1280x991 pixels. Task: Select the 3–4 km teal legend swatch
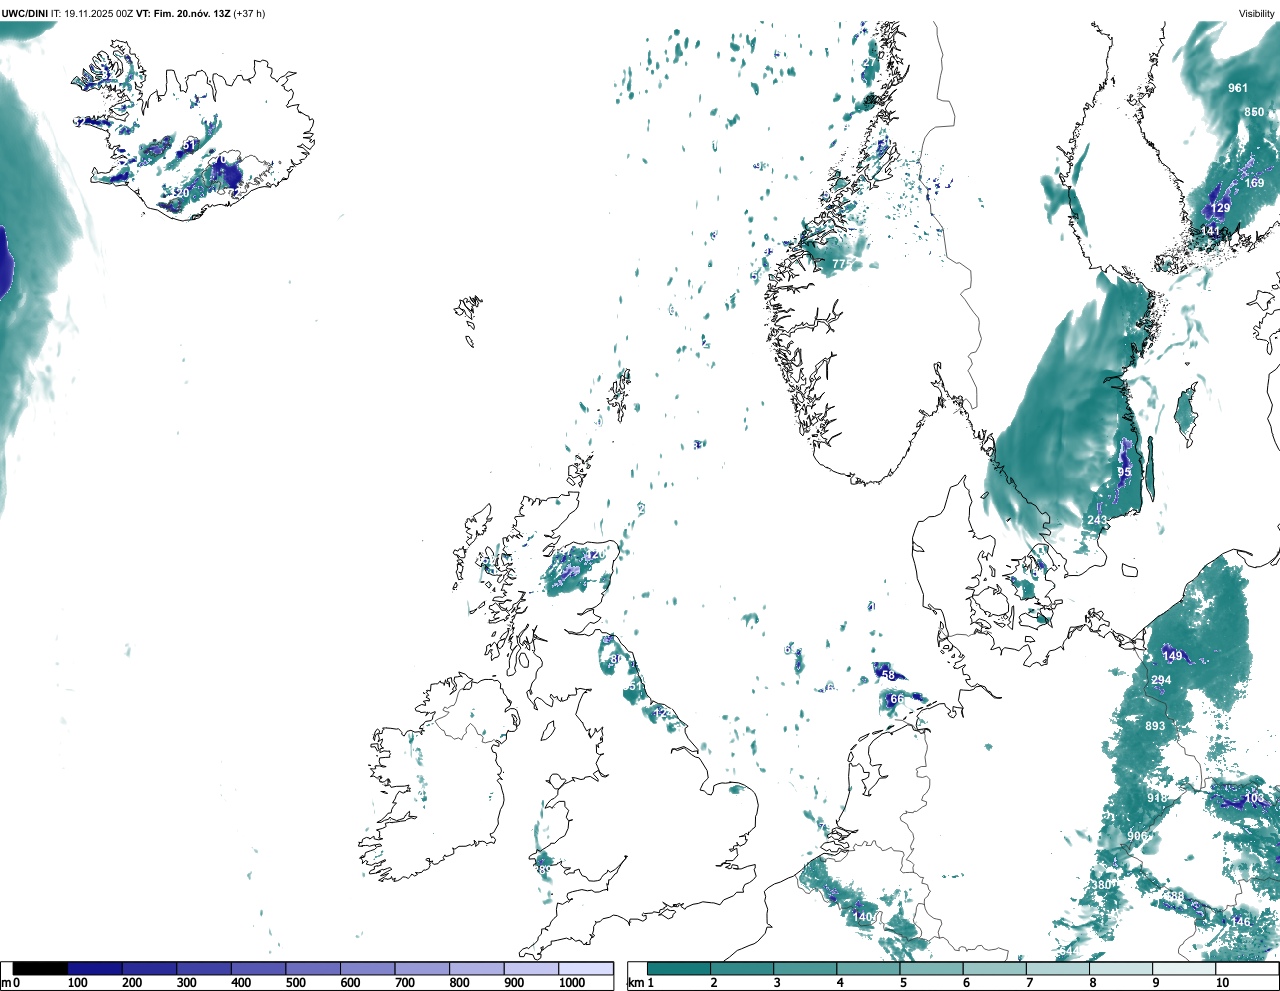click(x=805, y=968)
